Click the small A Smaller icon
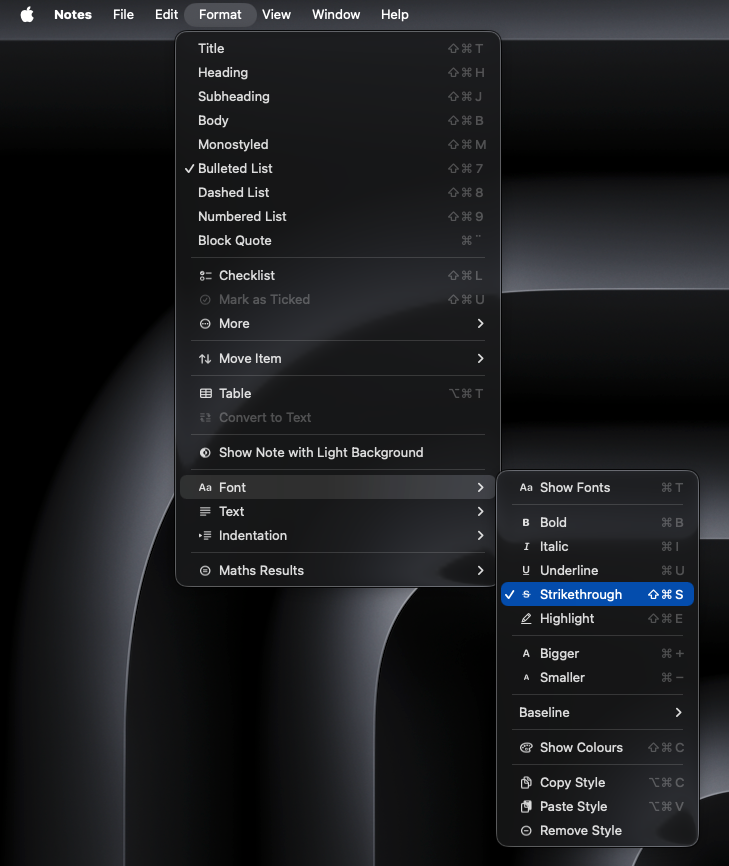This screenshot has height=866, width=729. coord(526,678)
